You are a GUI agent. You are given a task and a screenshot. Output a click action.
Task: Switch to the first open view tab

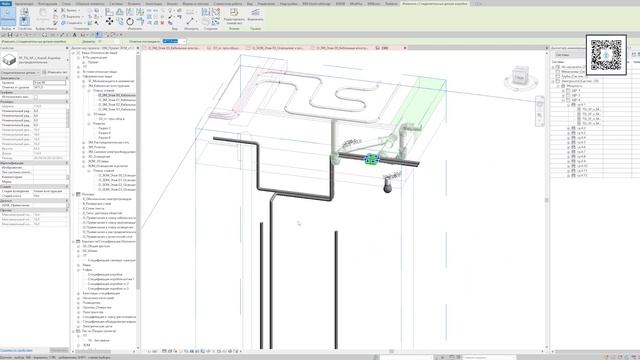173,48
